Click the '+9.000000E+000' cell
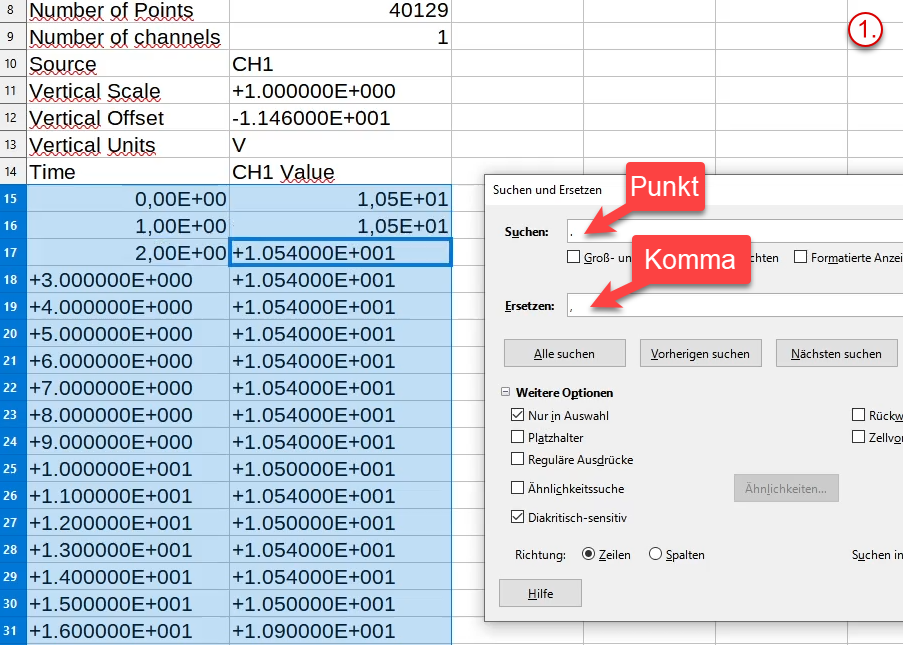 [128, 442]
